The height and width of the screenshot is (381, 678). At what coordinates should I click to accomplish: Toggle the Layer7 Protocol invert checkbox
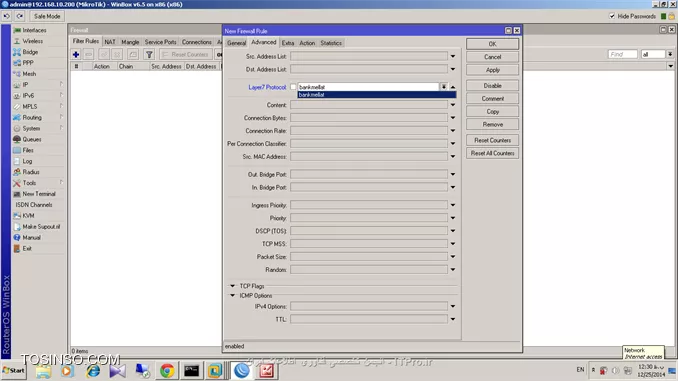293,87
